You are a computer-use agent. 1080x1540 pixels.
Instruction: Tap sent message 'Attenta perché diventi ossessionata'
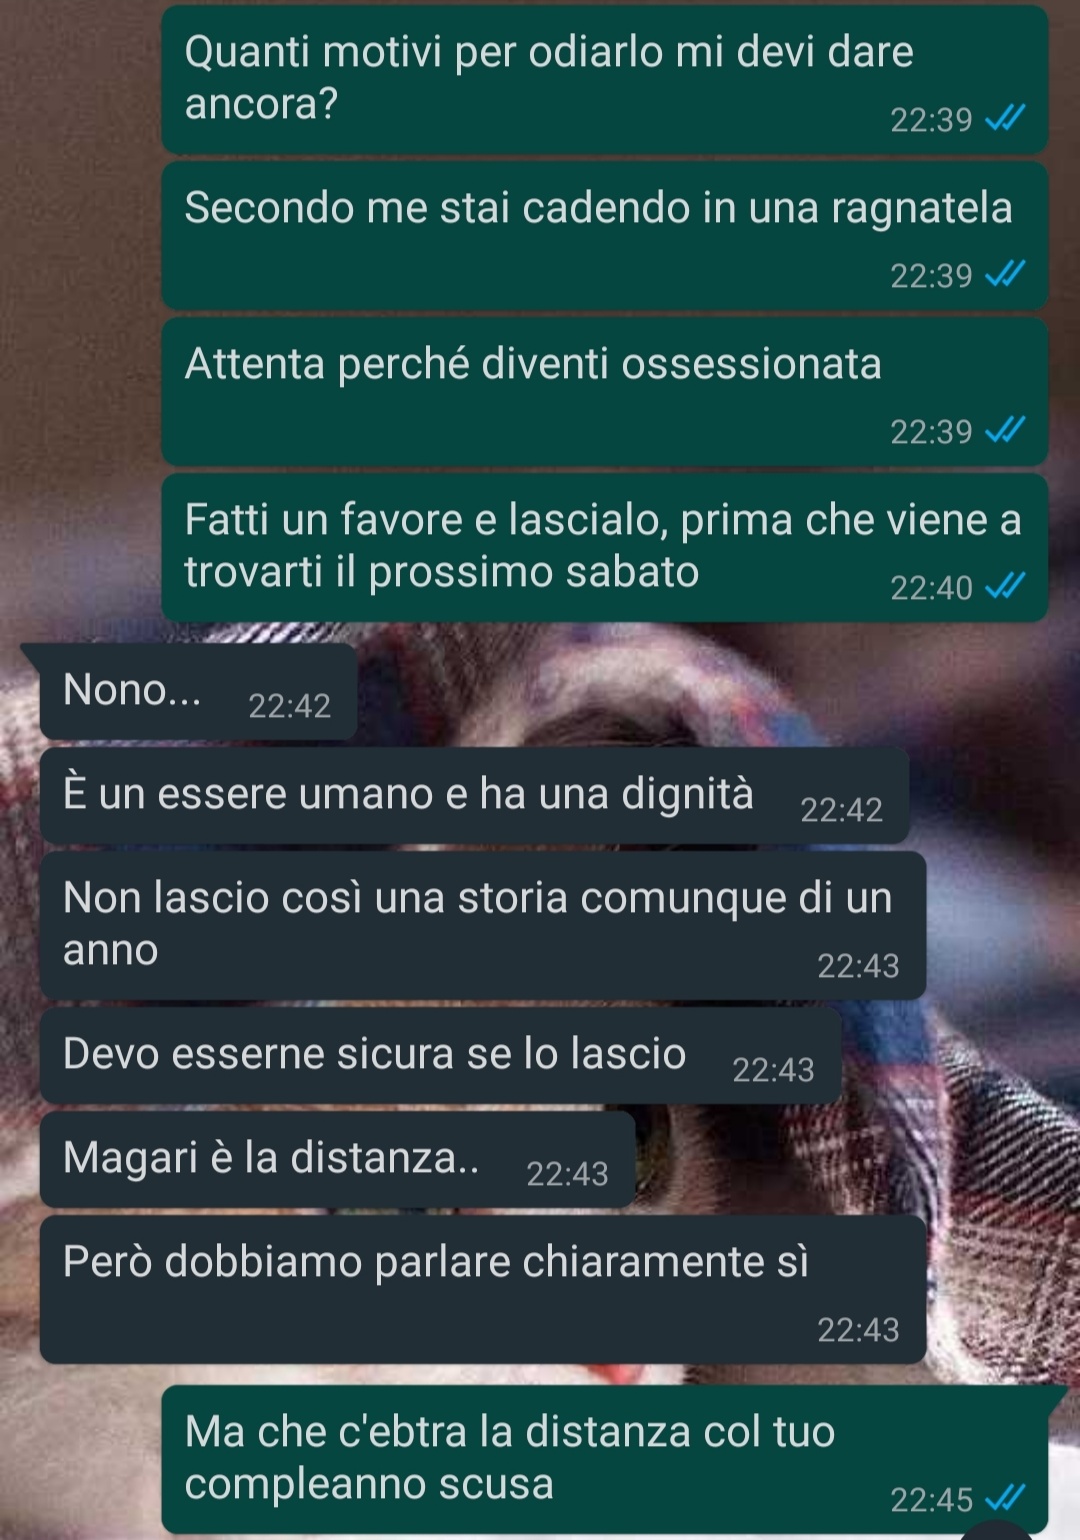tap(604, 392)
